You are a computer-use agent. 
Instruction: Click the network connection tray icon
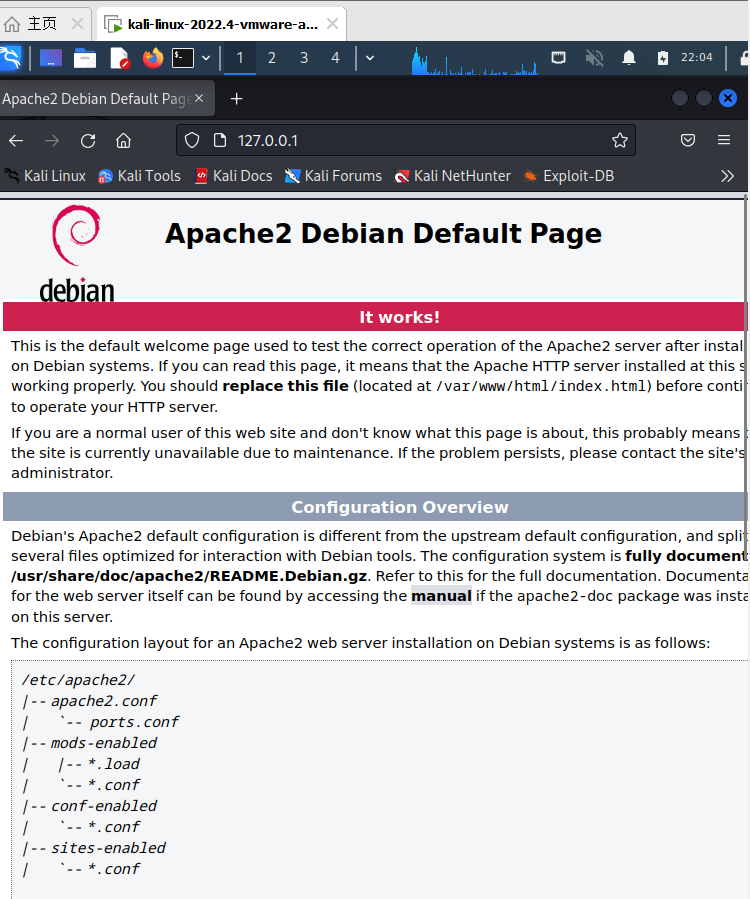[x=558, y=57]
